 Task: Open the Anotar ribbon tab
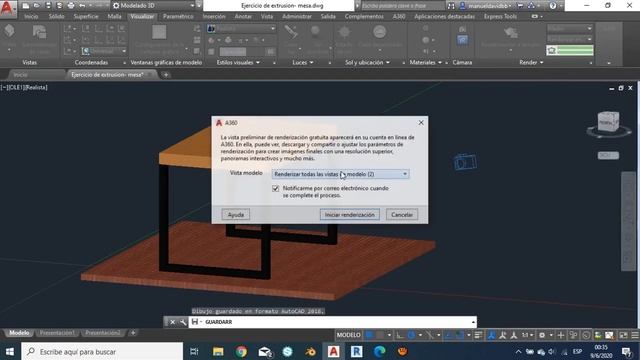[x=243, y=16]
